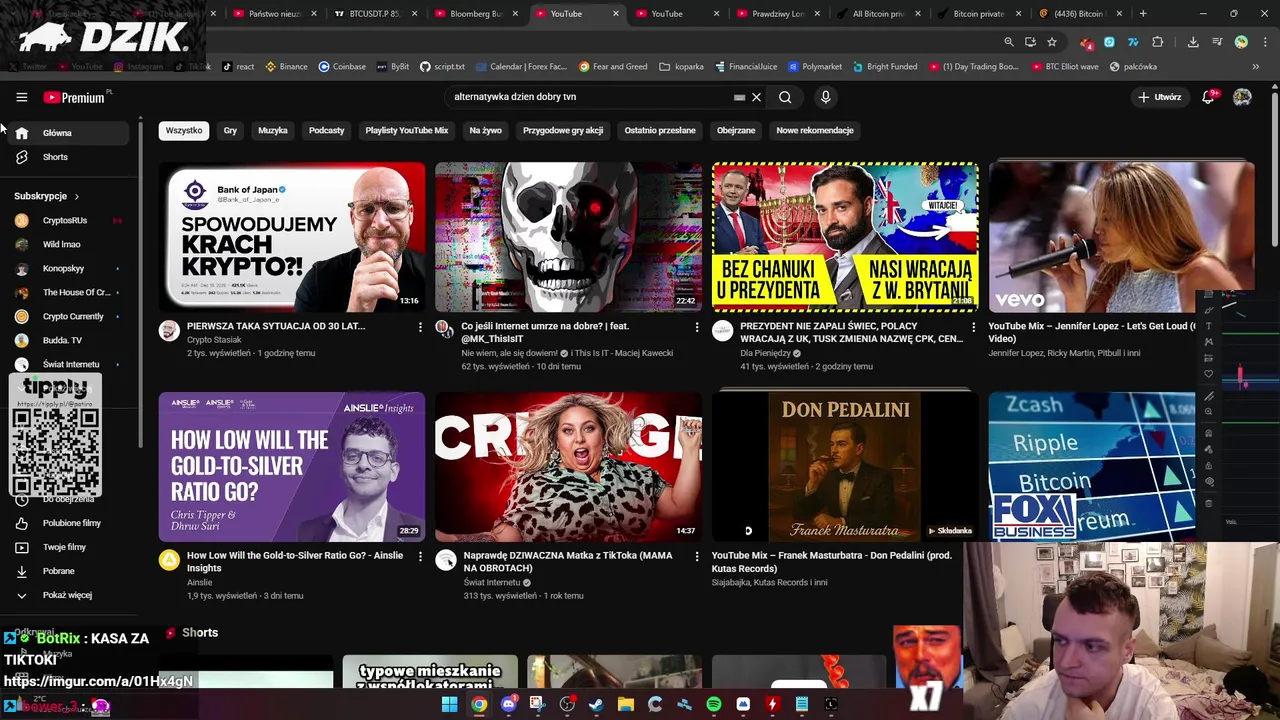Click the search magnifier button

(x=785, y=97)
